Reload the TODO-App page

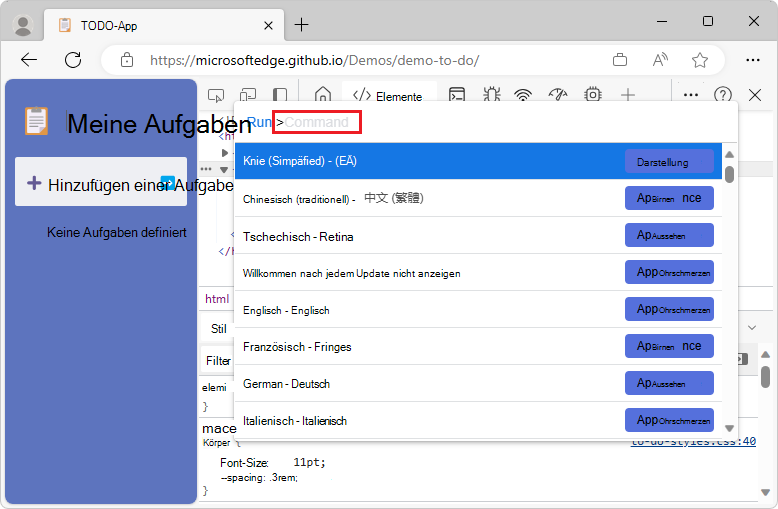coord(73,60)
